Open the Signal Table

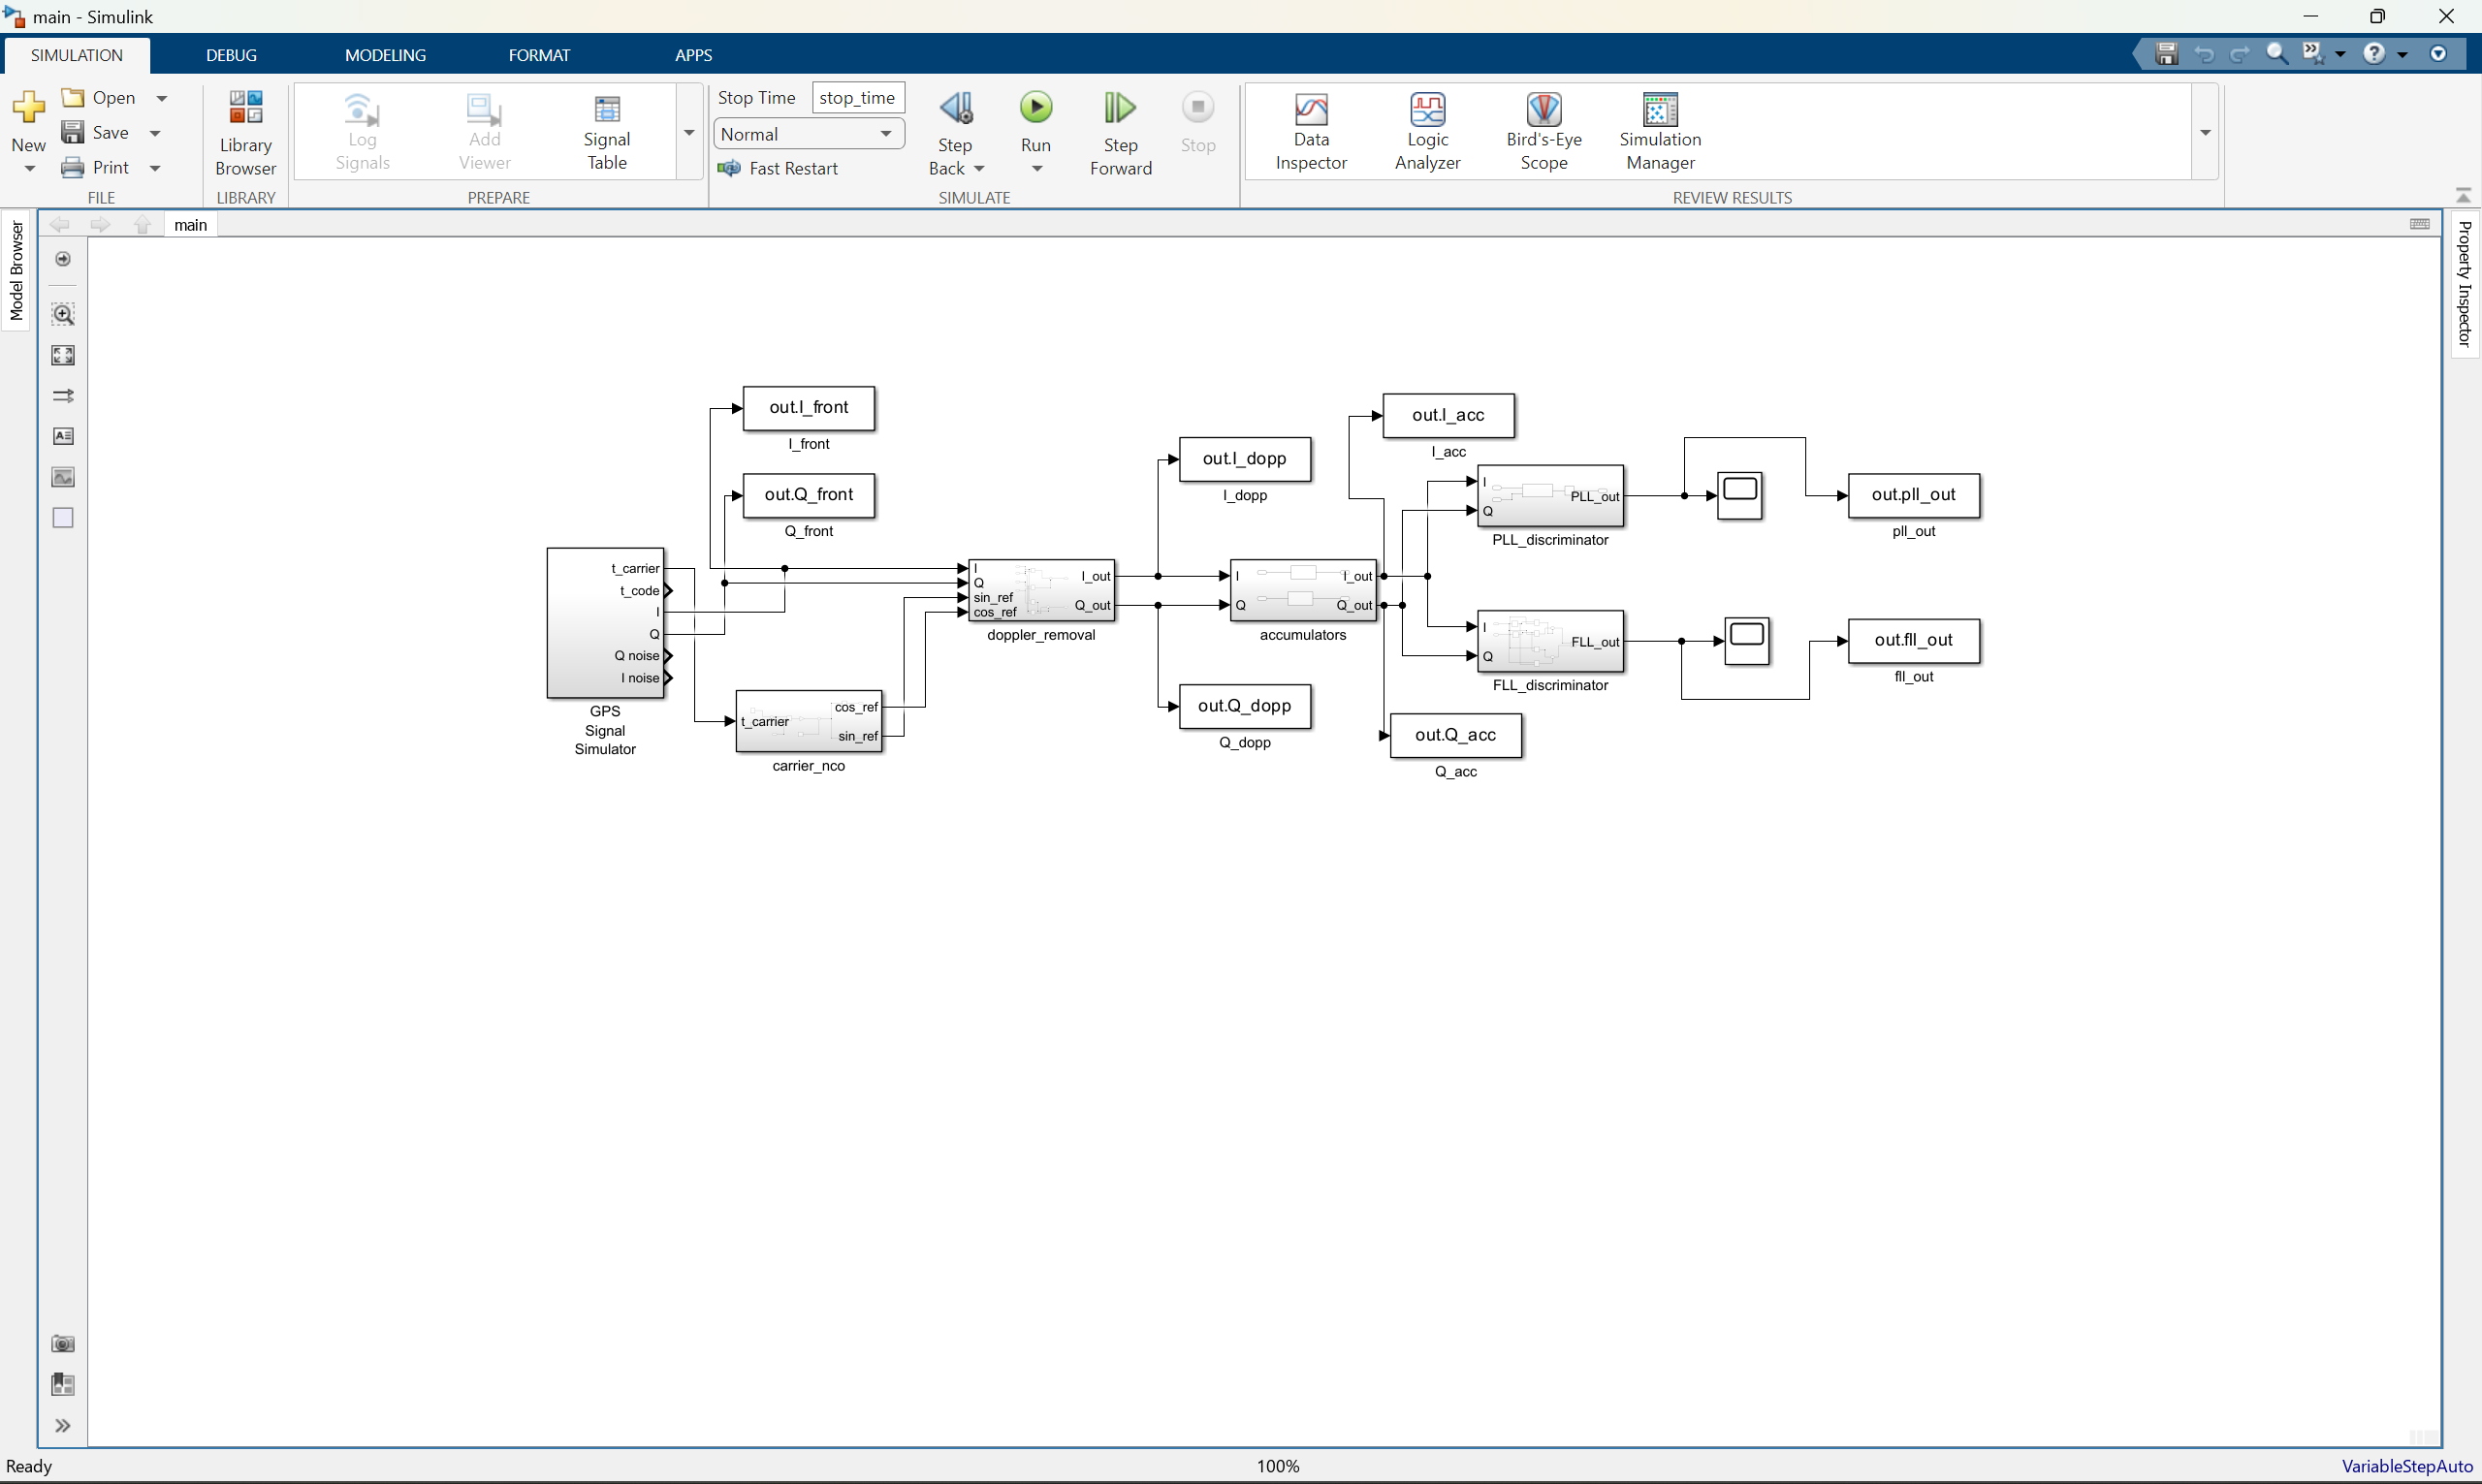pyautogui.click(x=606, y=133)
